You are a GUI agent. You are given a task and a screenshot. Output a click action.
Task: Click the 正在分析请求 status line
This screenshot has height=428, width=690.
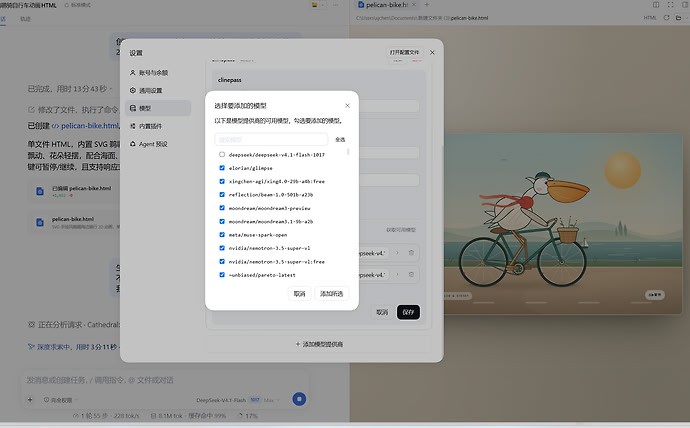click(x=74, y=325)
